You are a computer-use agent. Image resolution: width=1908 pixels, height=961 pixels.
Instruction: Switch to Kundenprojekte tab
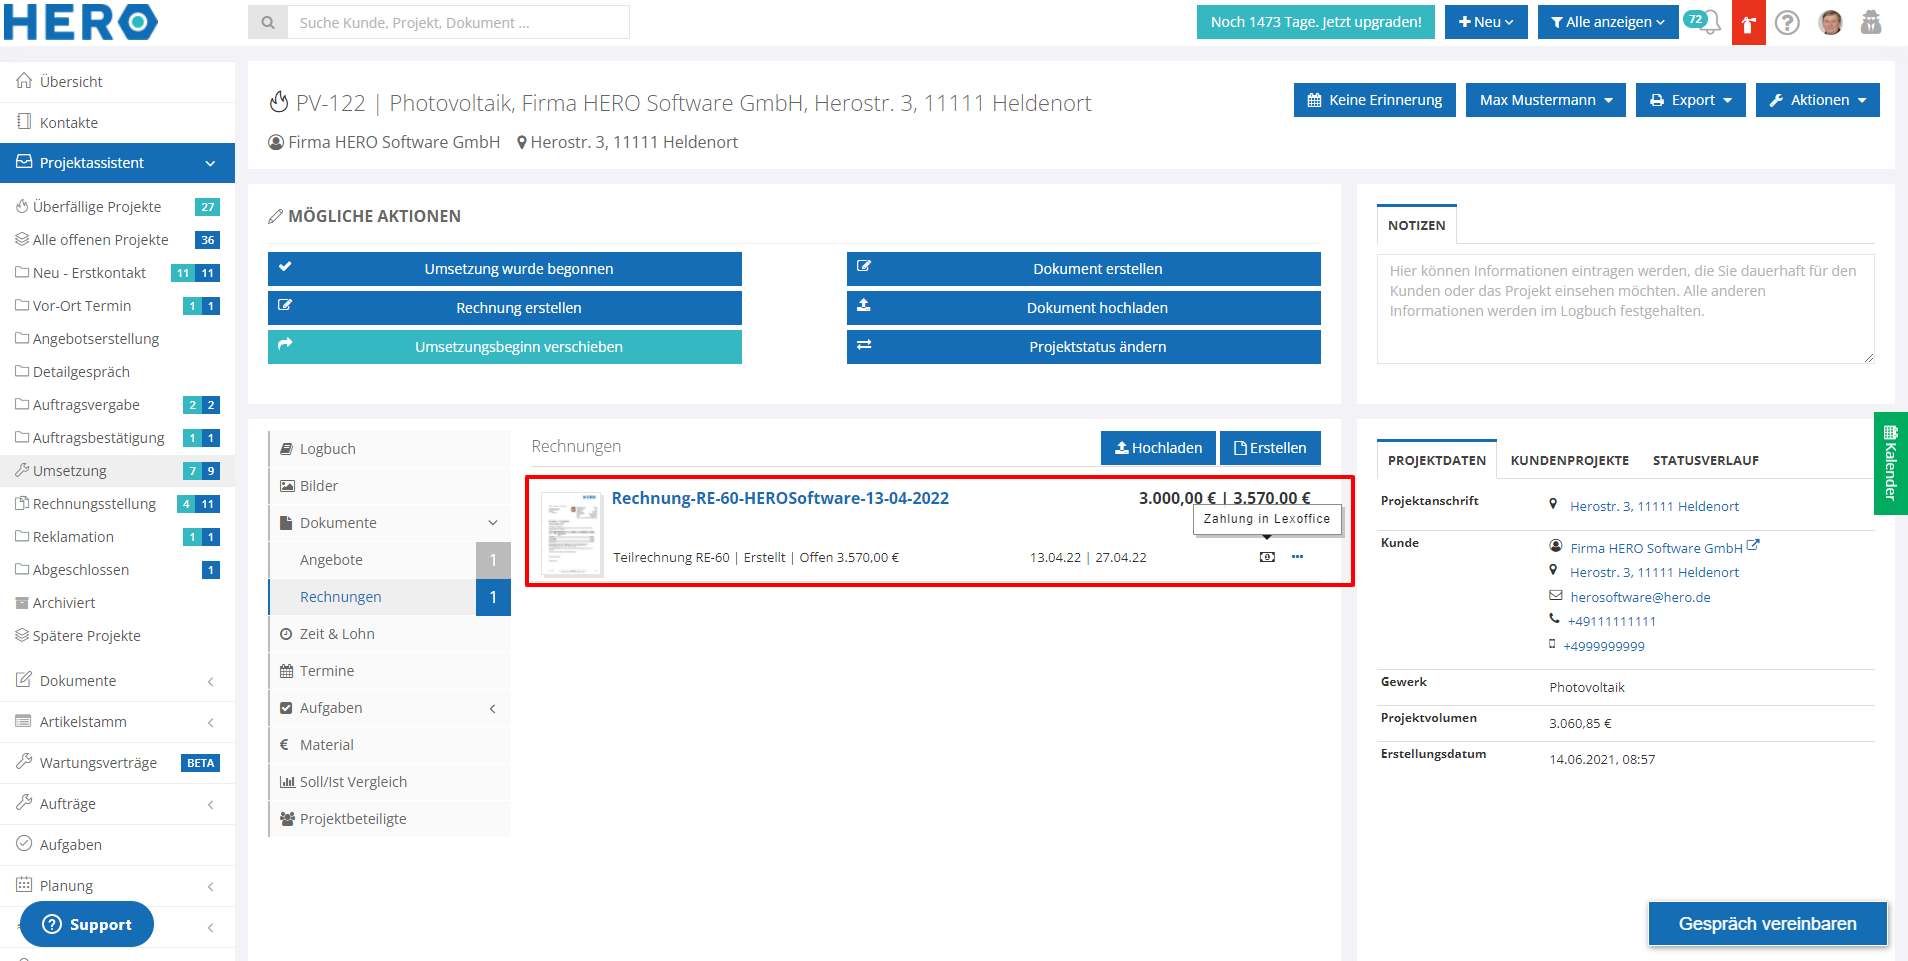(x=1570, y=461)
